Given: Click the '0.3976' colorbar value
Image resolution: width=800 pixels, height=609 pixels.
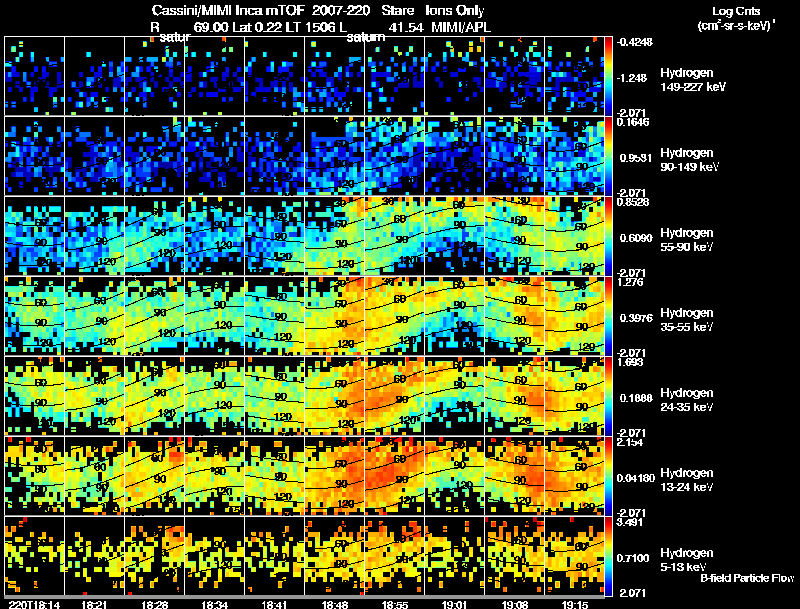Looking at the screenshot, I should point(636,318).
